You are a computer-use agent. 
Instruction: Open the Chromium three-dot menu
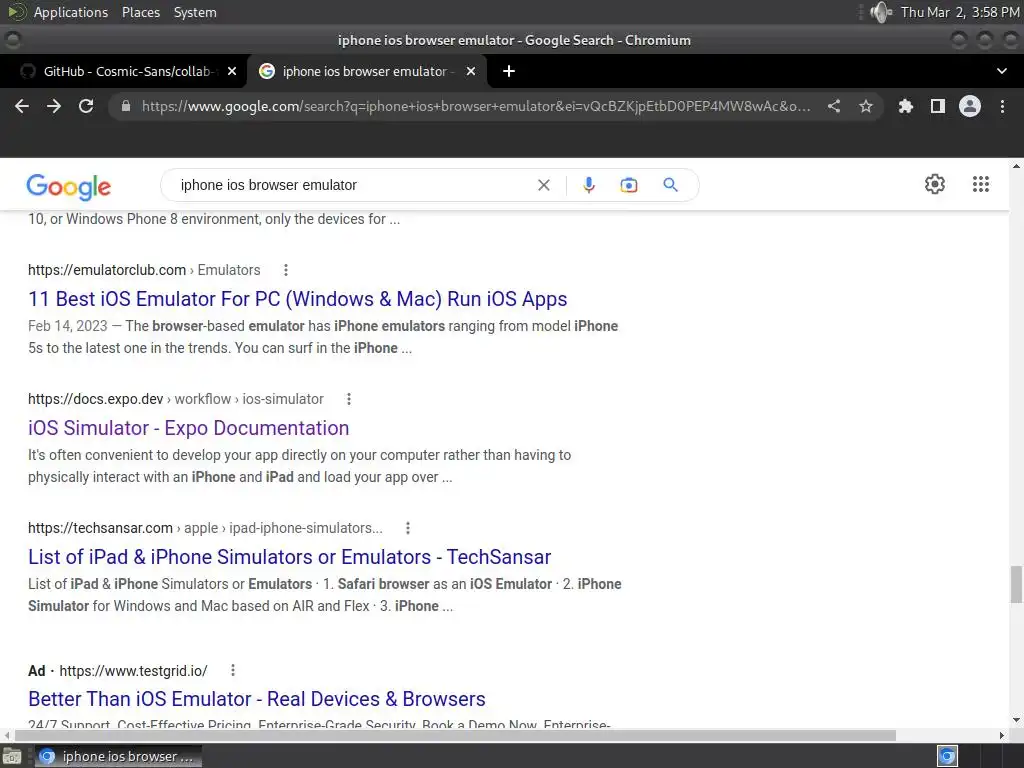(1002, 106)
